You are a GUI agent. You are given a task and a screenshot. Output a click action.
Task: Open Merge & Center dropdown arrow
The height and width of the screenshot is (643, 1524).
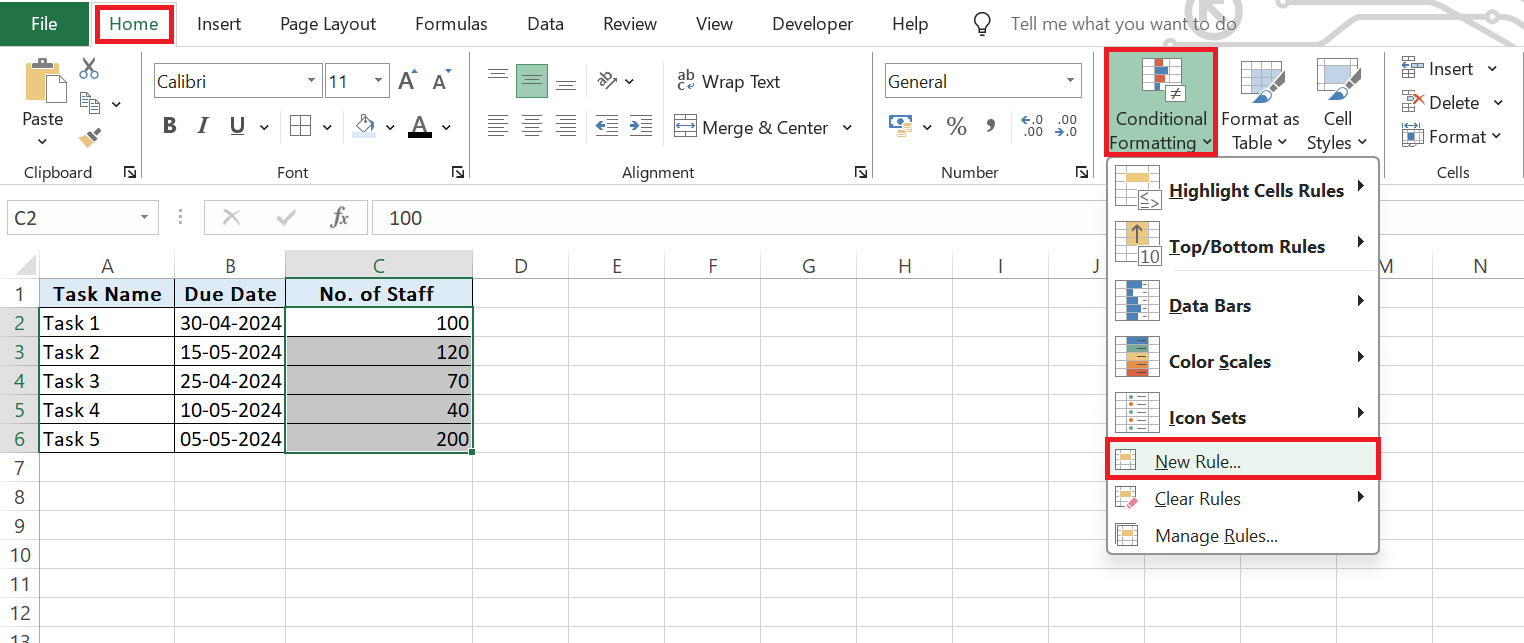point(847,127)
